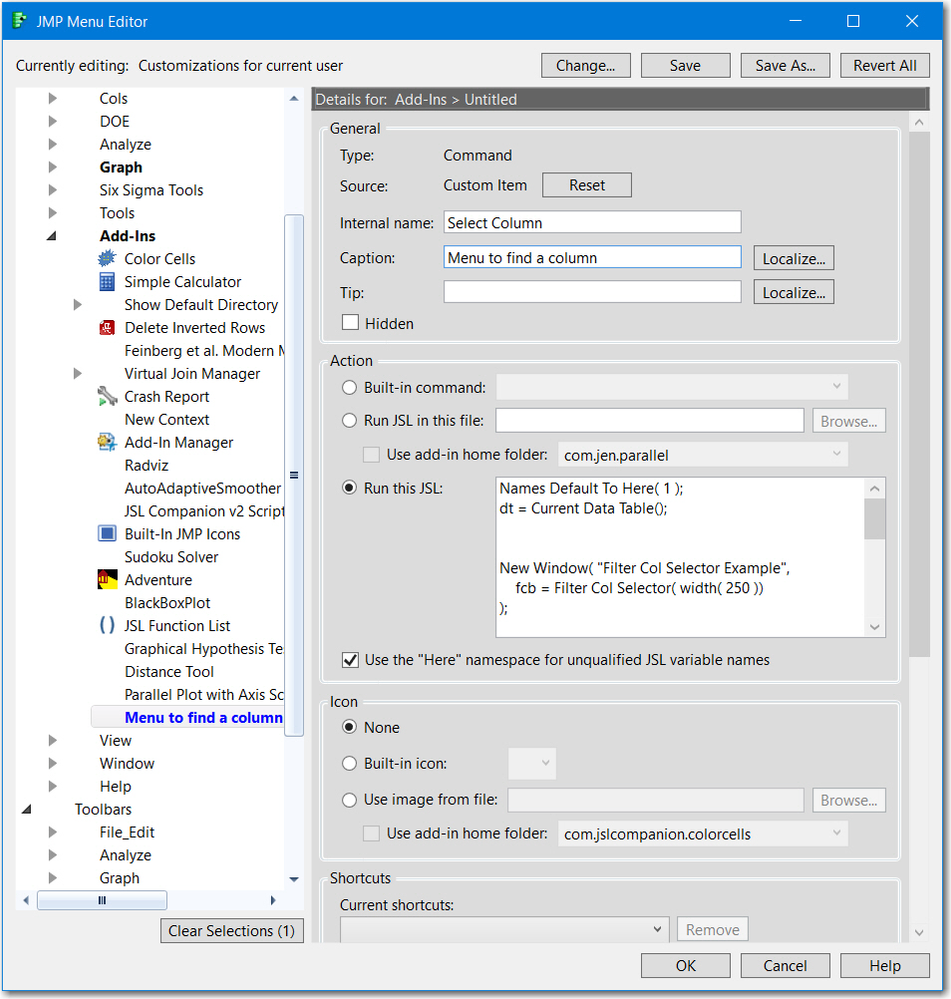Image resolution: width=951 pixels, height=999 pixels.
Task: Open the com.jslcompanion.colorcells dropdown
Action: 703,833
